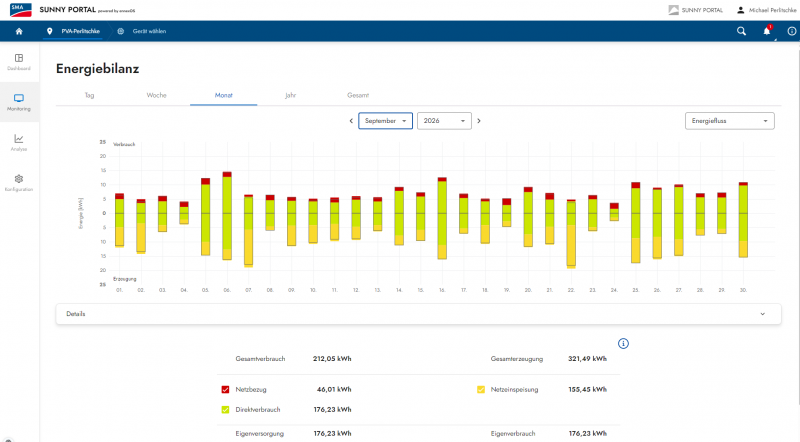The image size is (800, 442).
Task: Switch to the Woche tab
Action: tap(156, 95)
